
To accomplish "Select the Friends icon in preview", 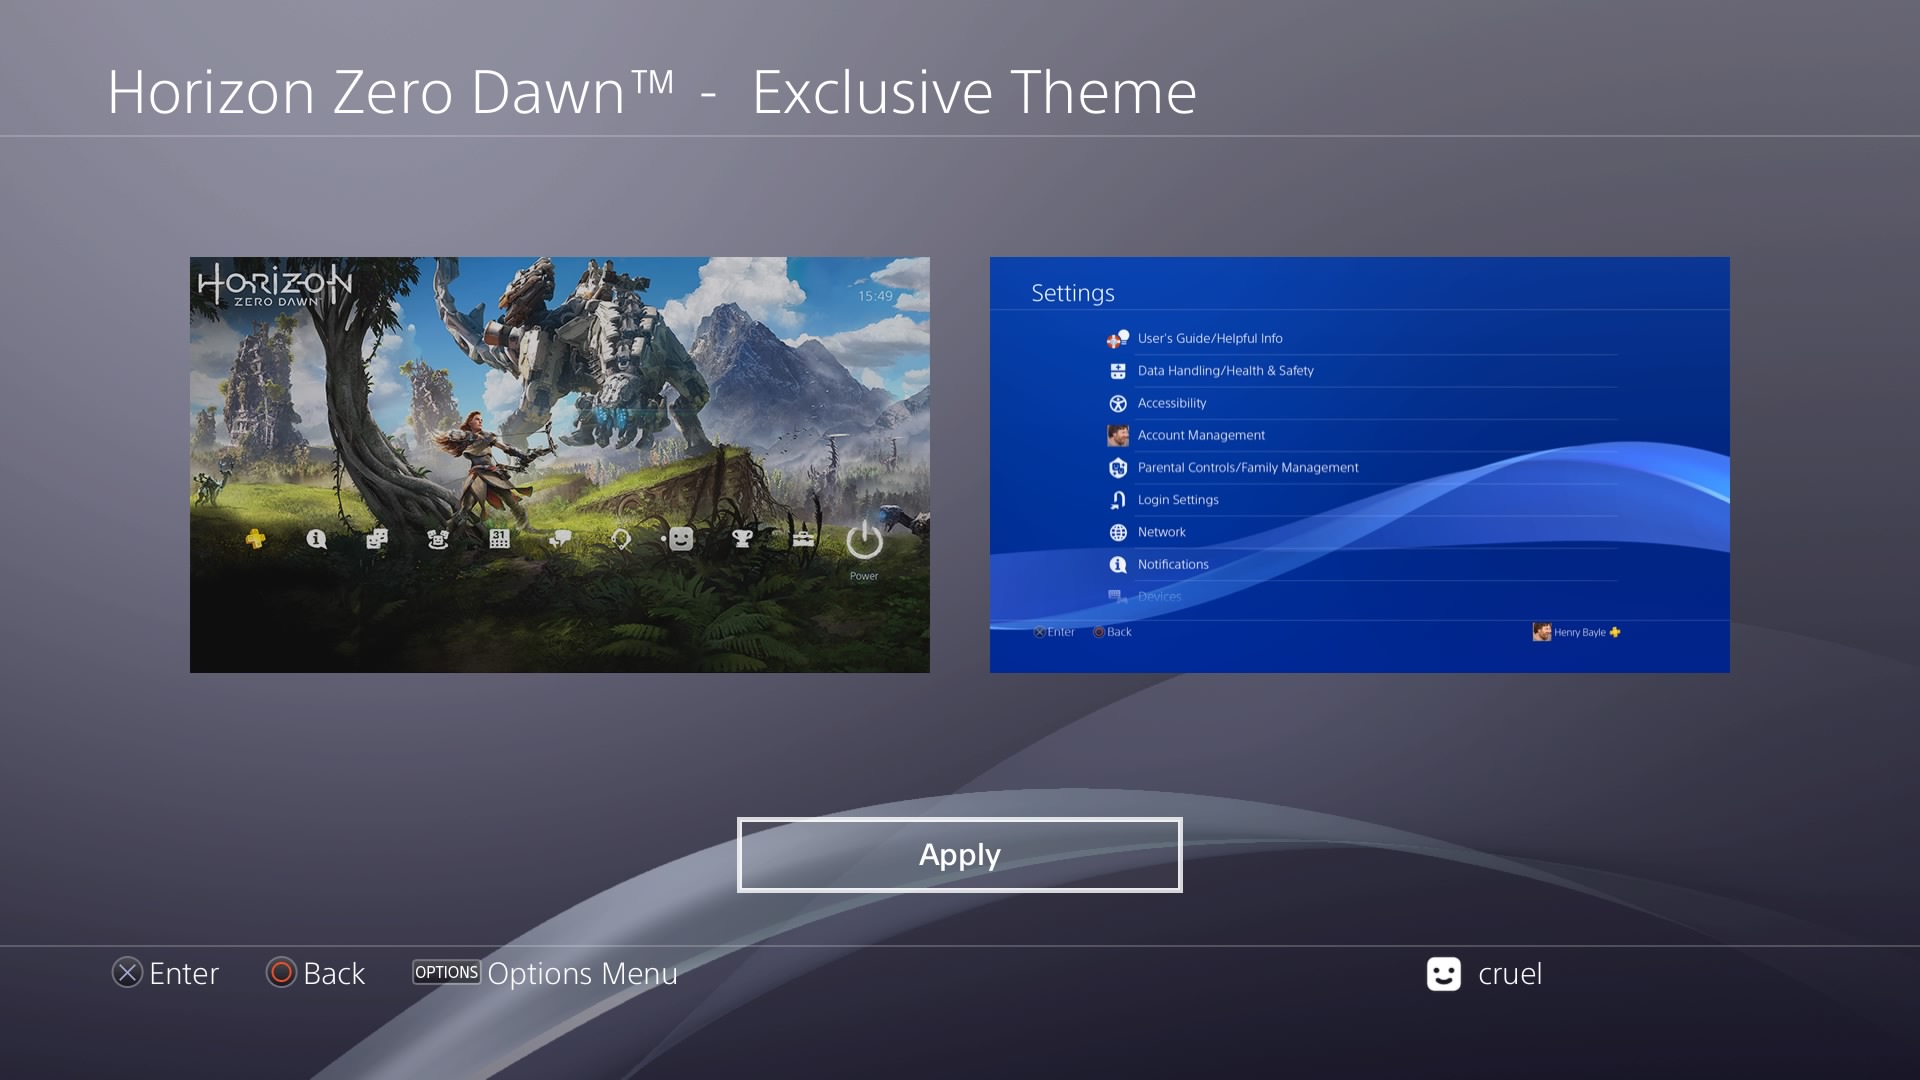I will pos(377,540).
